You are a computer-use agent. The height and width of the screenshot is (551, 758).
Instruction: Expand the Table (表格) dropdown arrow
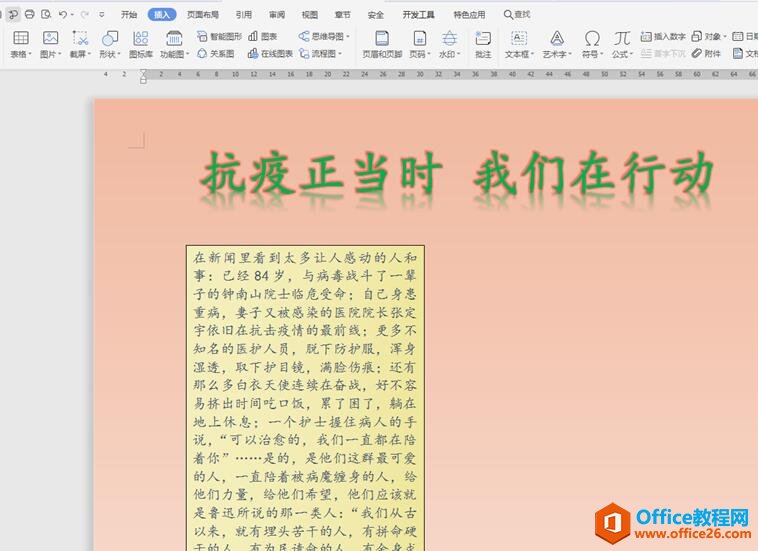(x=29, y=54)
